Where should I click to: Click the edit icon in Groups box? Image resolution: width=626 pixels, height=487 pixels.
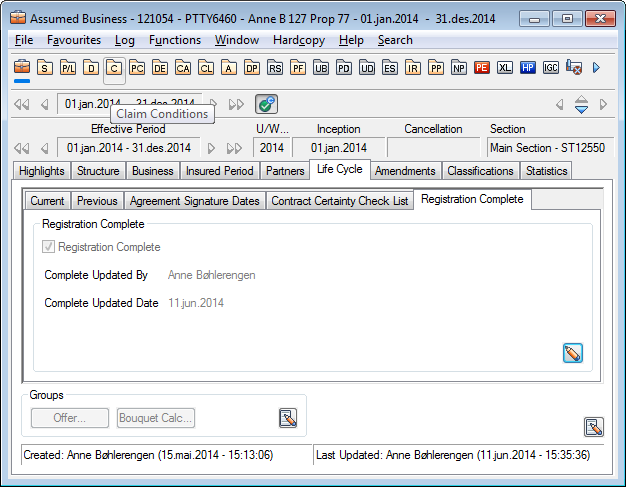[x=288, y=418]
